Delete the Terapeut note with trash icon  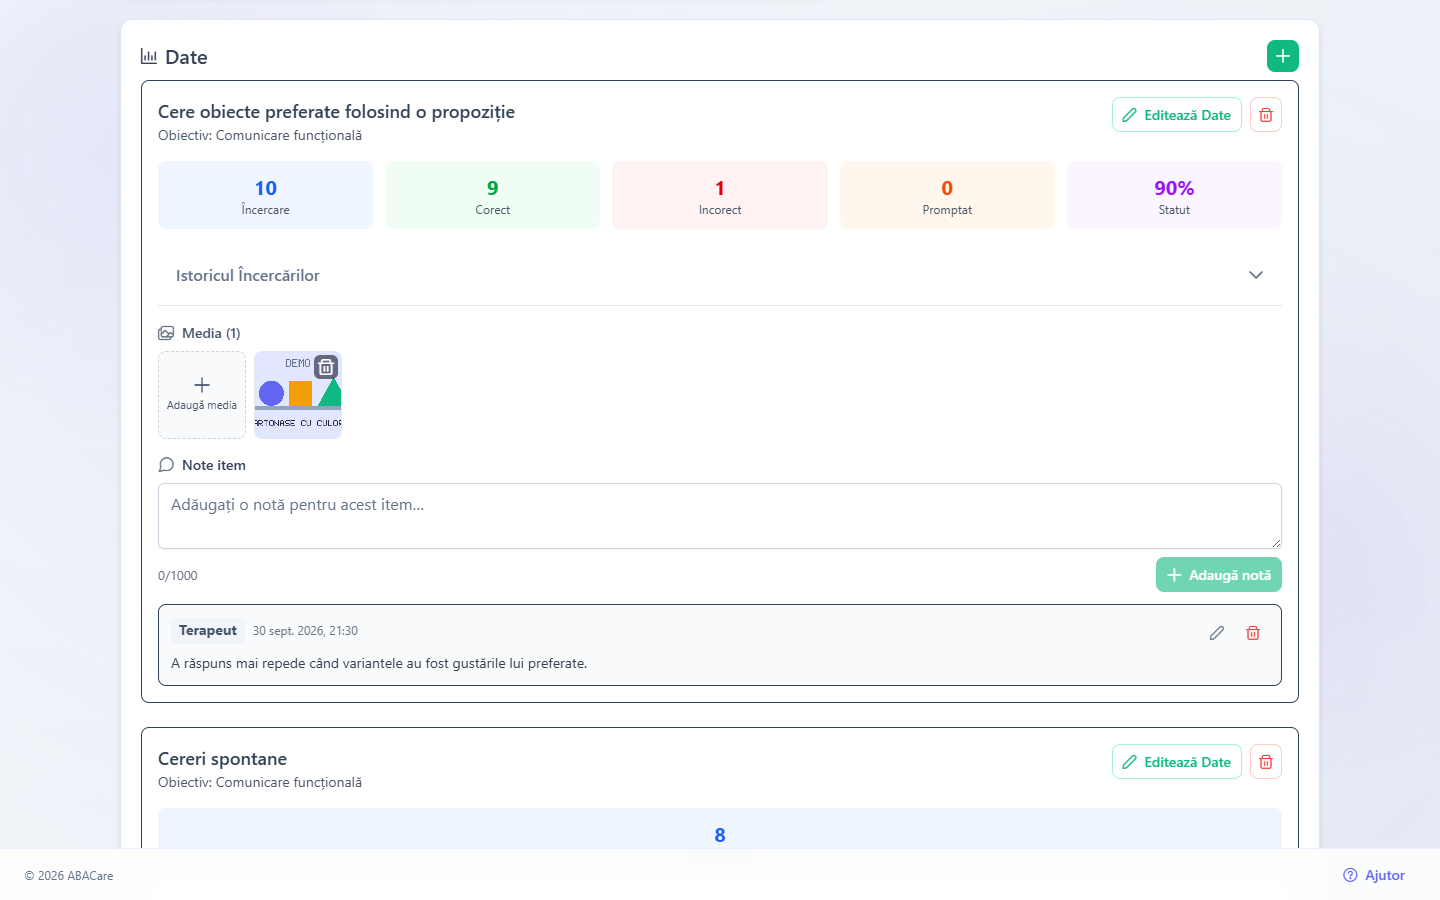click(x=1253, y=633)
